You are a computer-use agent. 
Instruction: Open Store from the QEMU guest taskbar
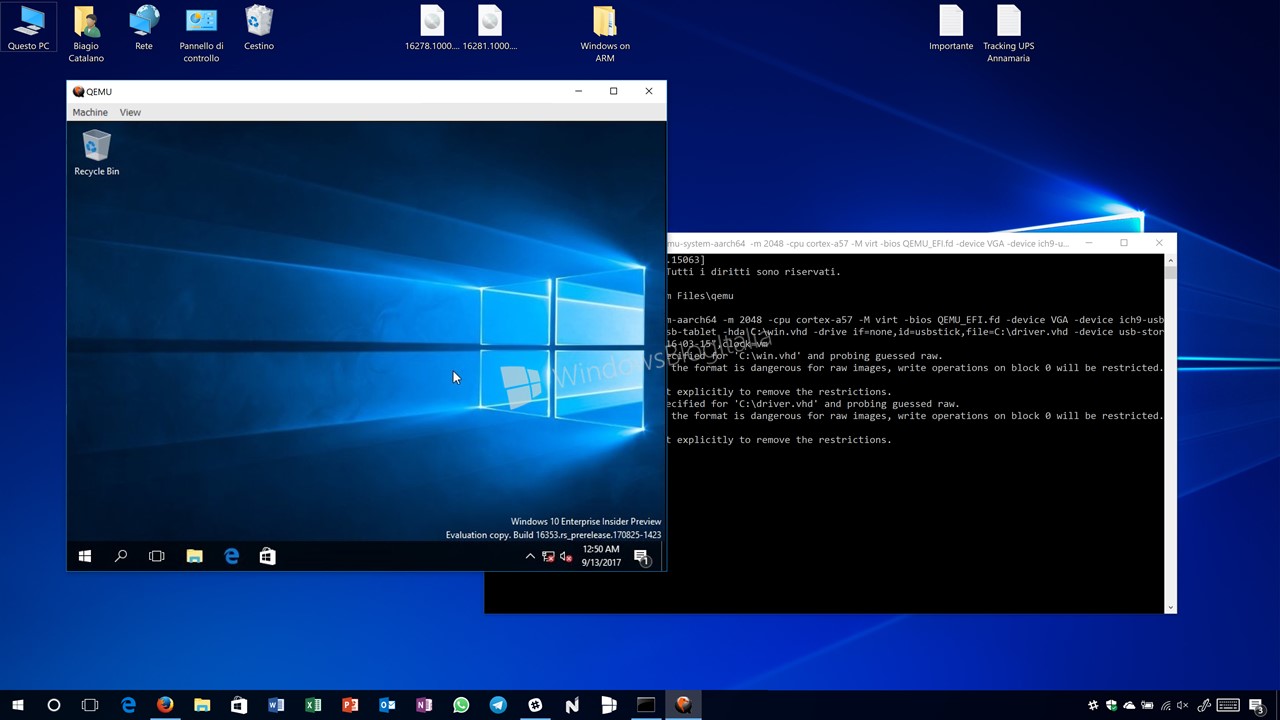pos(267,556)
